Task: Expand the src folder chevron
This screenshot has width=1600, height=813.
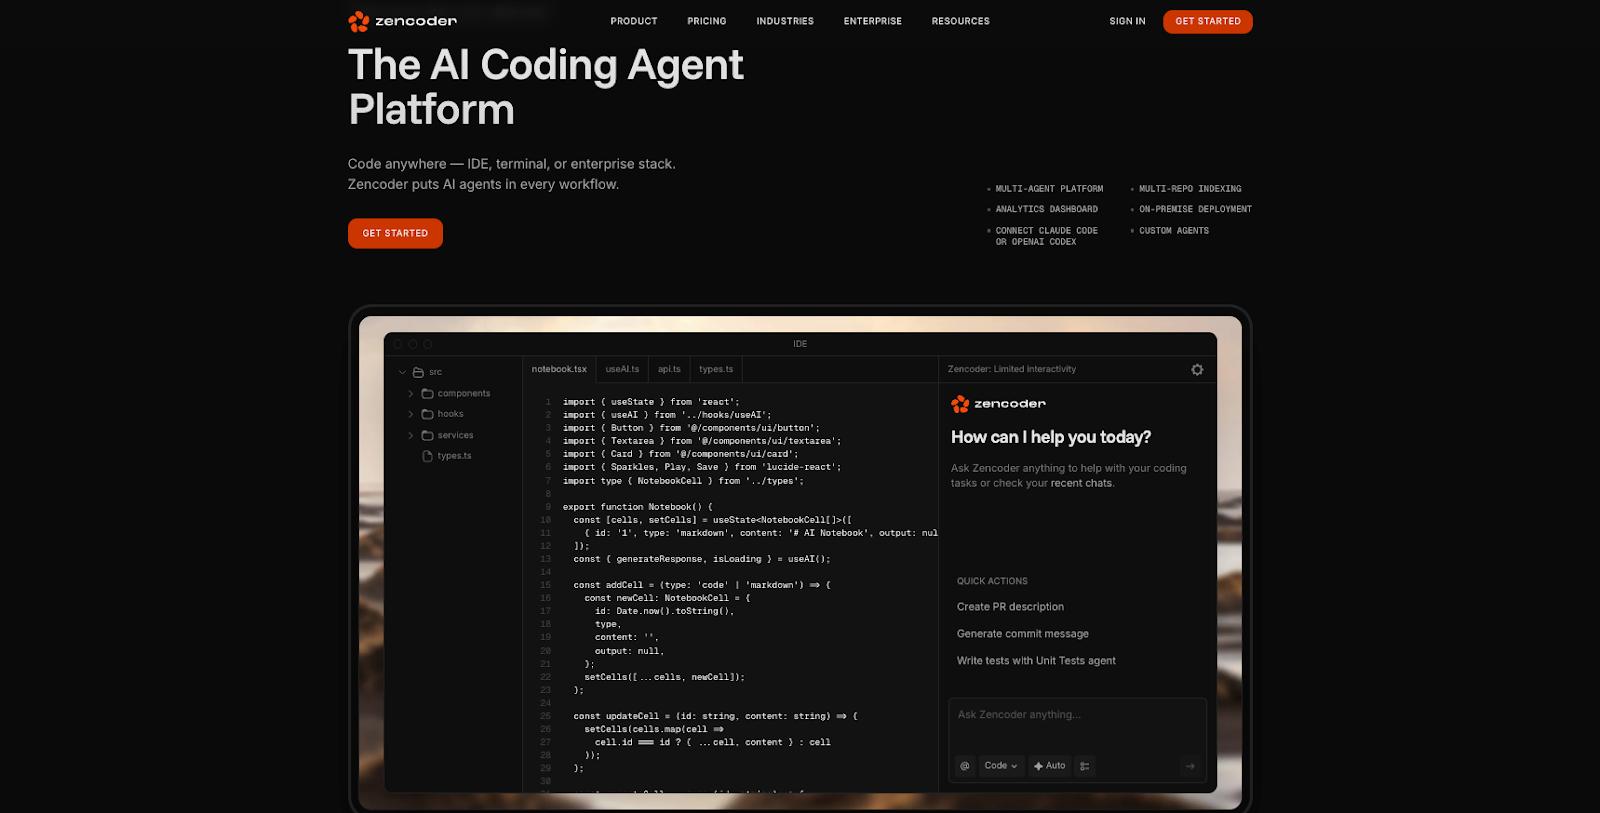Action: tap(403, 372)
